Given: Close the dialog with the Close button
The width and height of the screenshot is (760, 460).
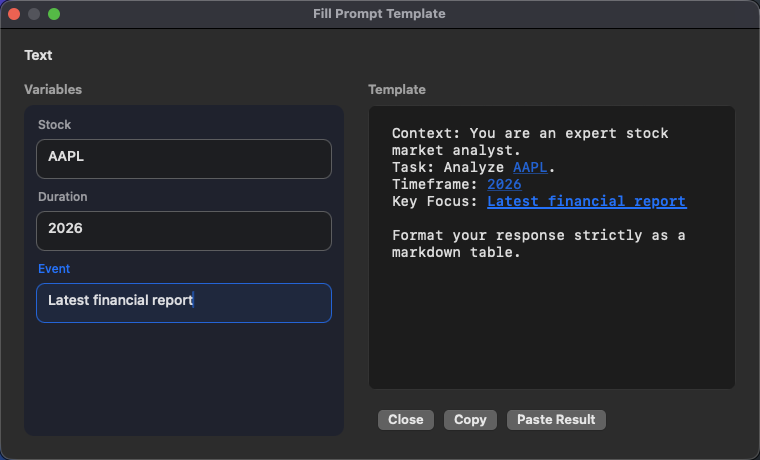Looking at the screenshot, I should 406,420.
